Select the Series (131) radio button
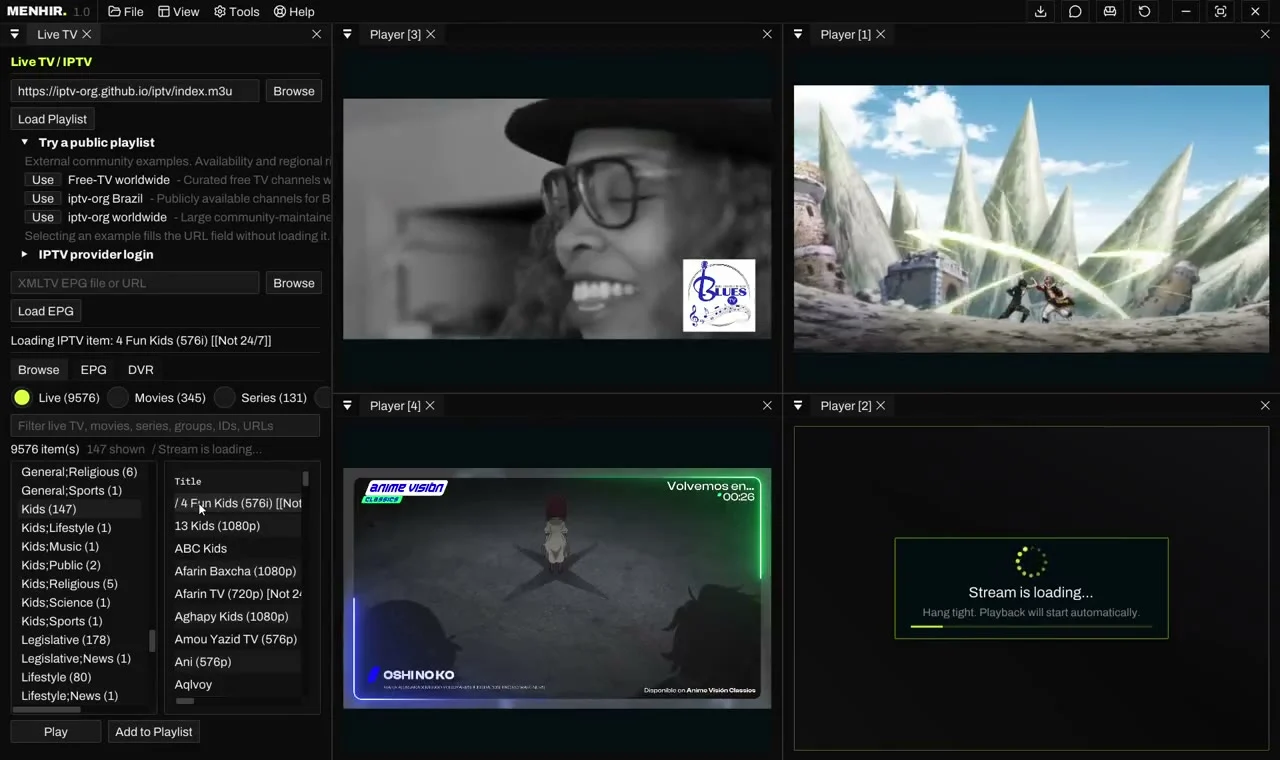 pos(225,398)
